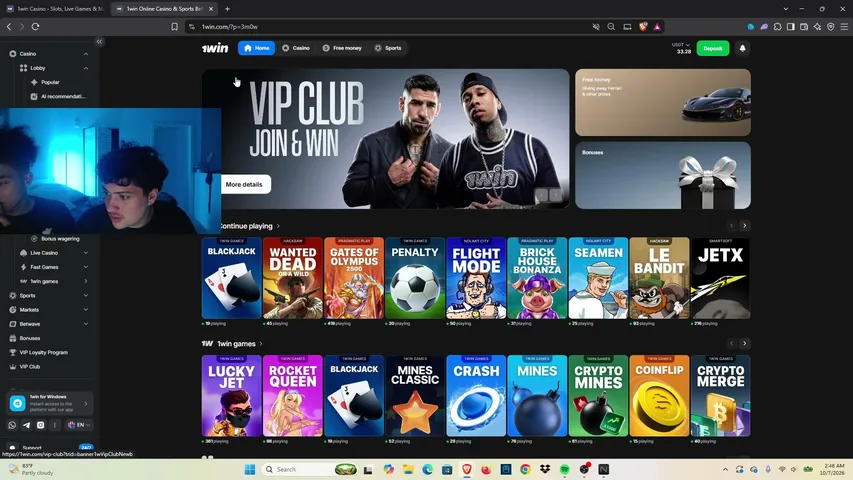Open Brave Leo AI sparkle icon

click(817, 27)
